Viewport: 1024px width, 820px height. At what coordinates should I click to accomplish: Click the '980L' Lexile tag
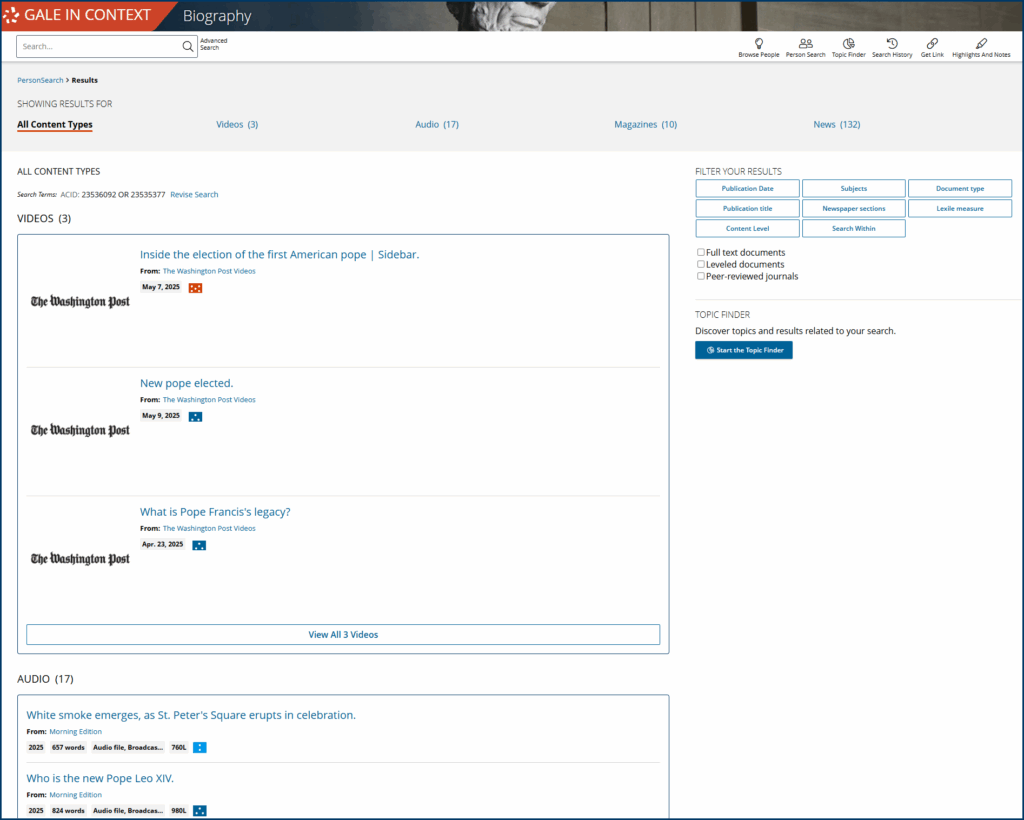178,811
